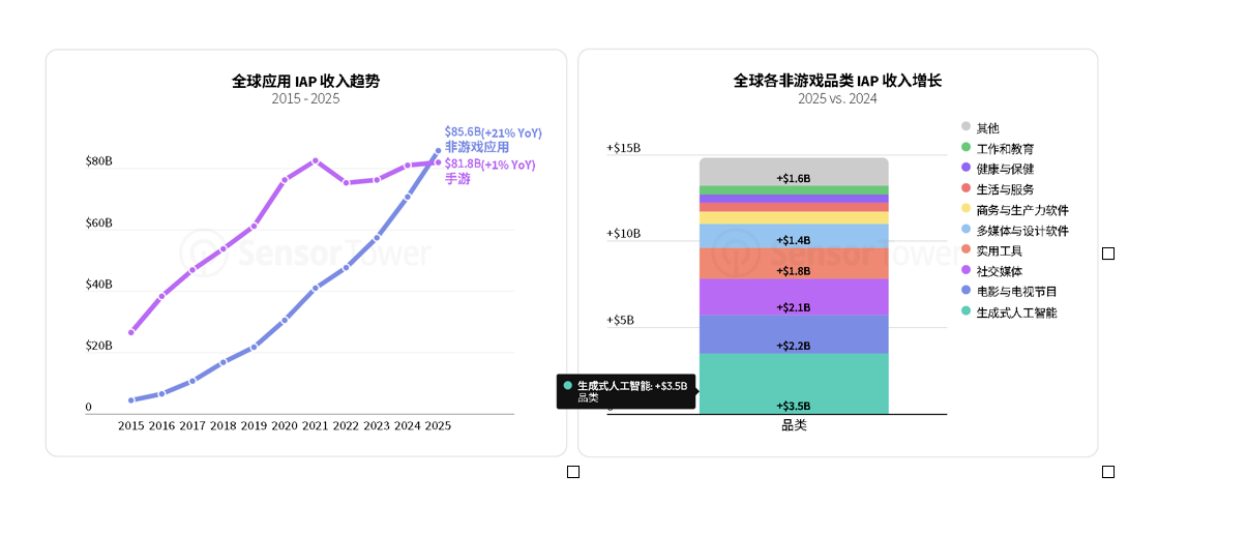The height and width of the screenshot is (536, 1248).
Task: Click the $20B y-axis label
Action: pos(99,346)
